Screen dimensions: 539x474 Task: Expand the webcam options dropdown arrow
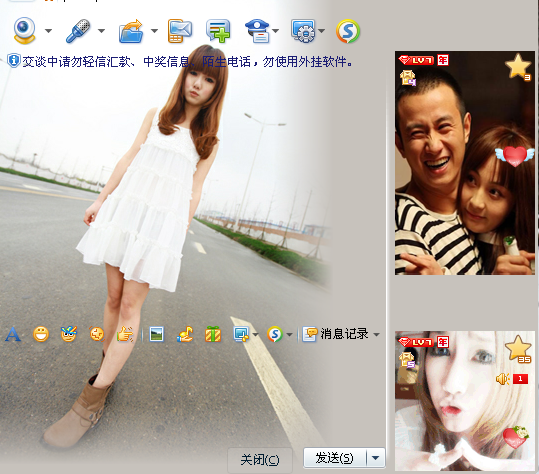pyautogui.click(x=48, y=31)
